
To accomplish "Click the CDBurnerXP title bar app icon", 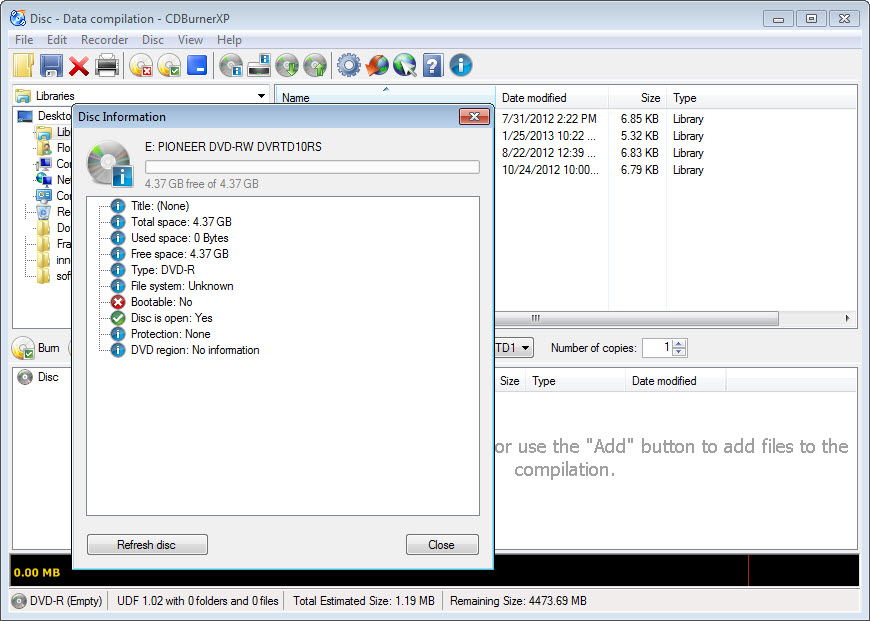I will [18, 18].
